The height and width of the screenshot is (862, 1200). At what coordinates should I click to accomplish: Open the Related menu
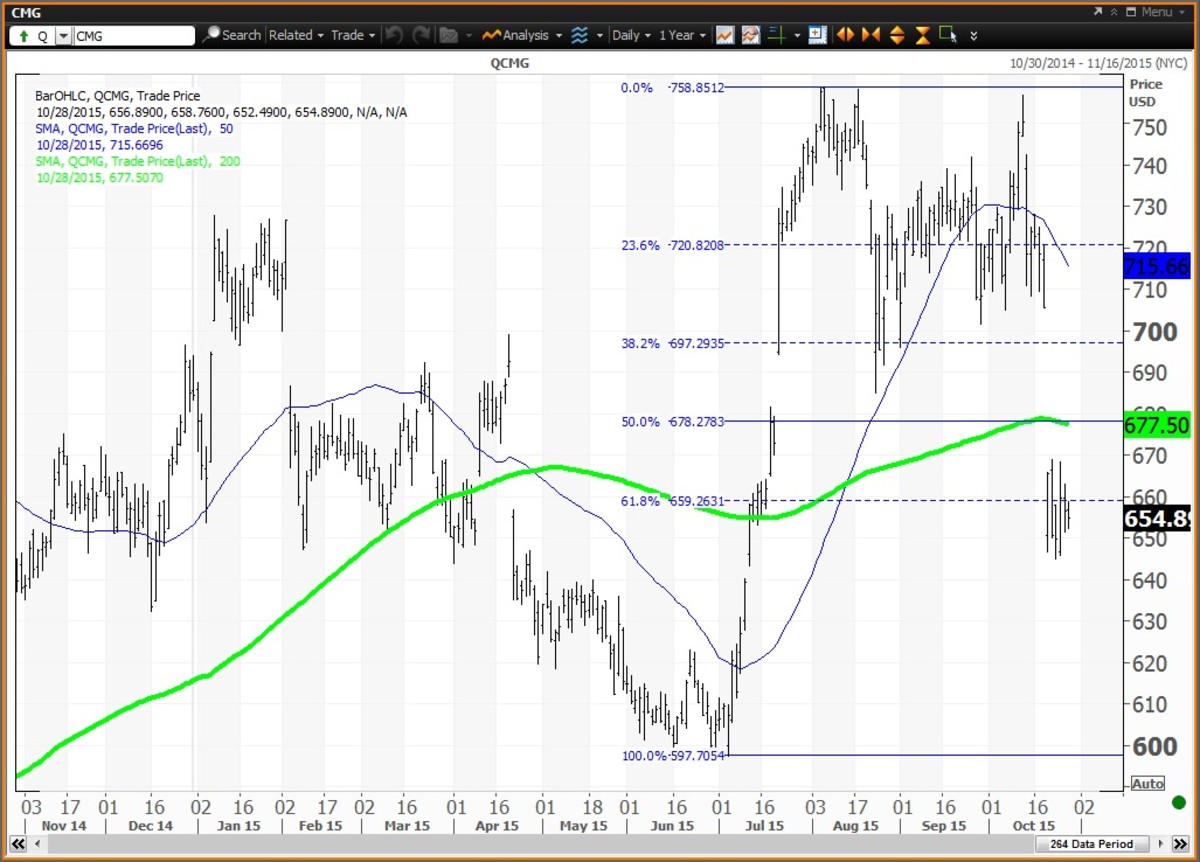click(x=296, y=35)
